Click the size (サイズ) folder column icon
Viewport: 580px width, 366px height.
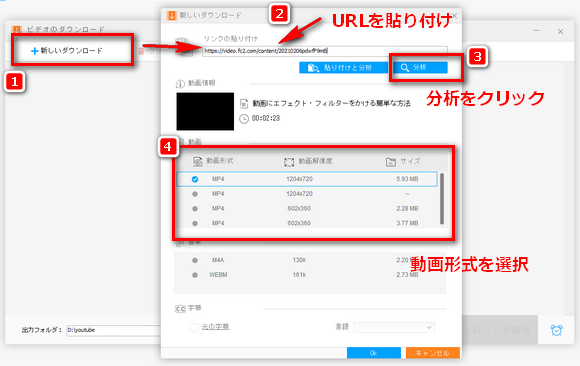coord(391,162)
